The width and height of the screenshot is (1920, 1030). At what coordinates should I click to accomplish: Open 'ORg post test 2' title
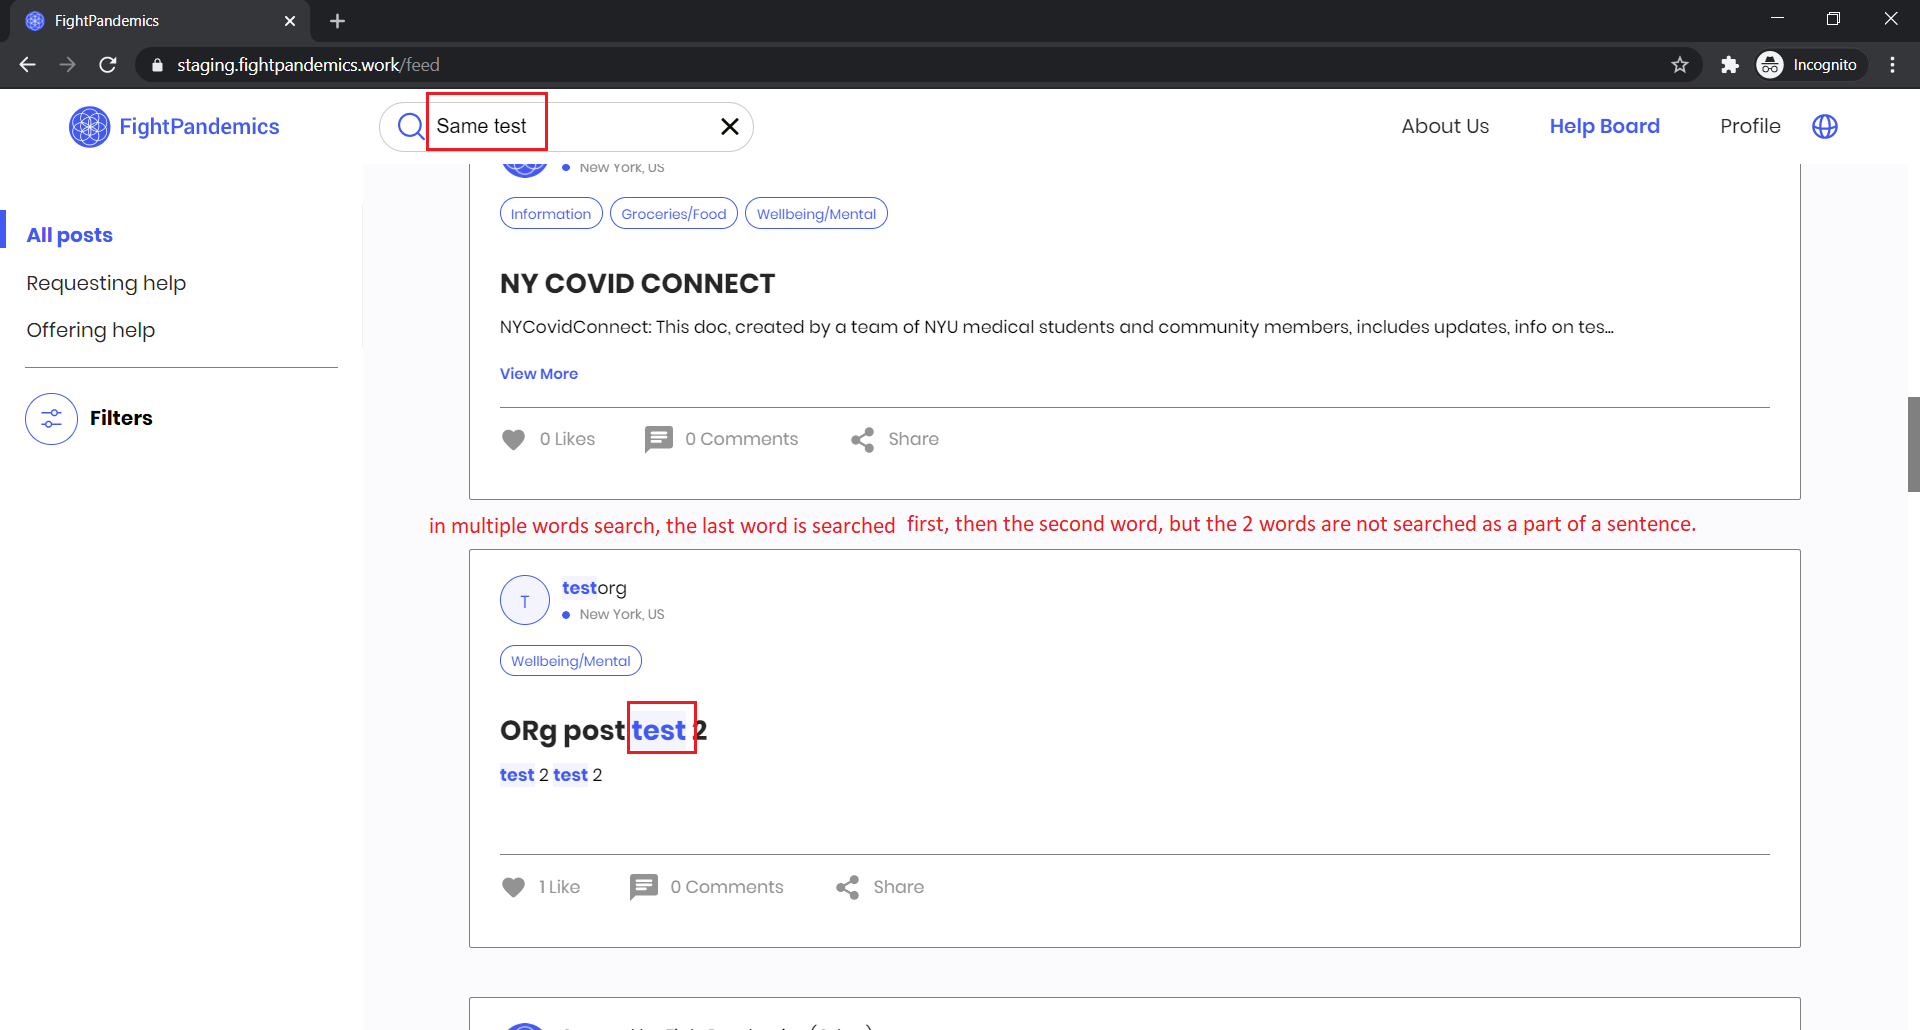click(x=603, y=731)
